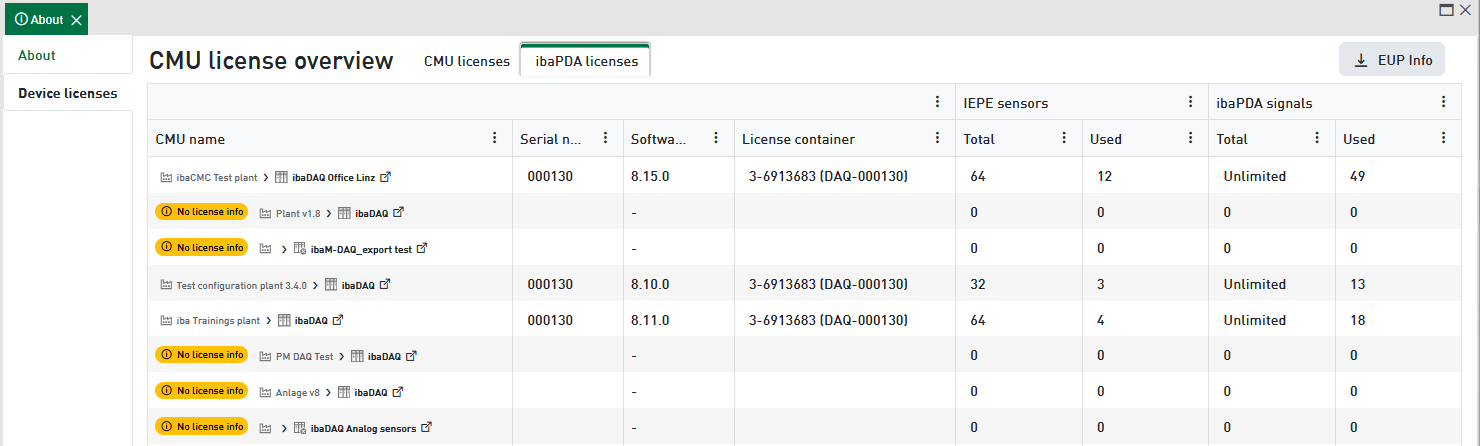Image resolution: width=1480 pixels, height=446 pixels.
Task: Click iba Trainings plant breadcrumb
Action: pyautogui.click(x=218, y=321)
